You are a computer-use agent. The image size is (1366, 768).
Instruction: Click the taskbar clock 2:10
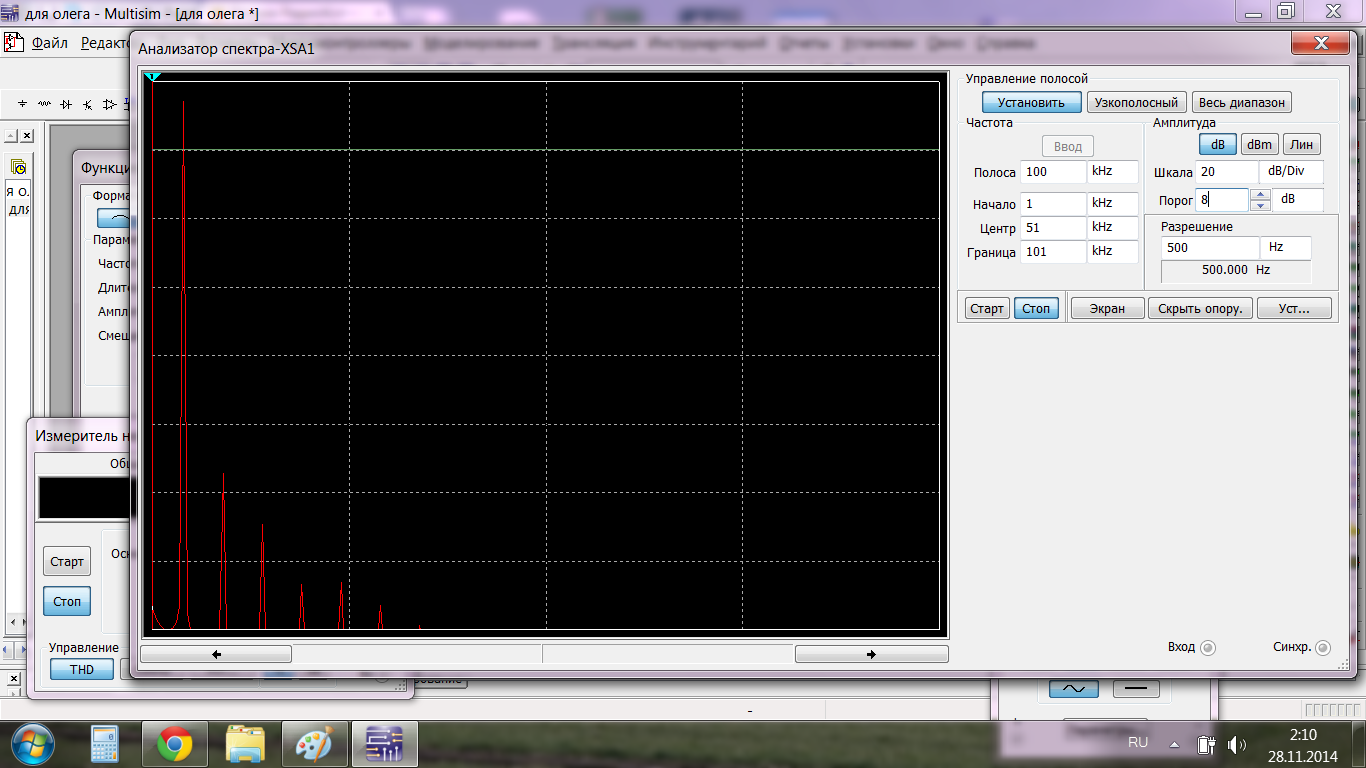[x=1303, y=735]
